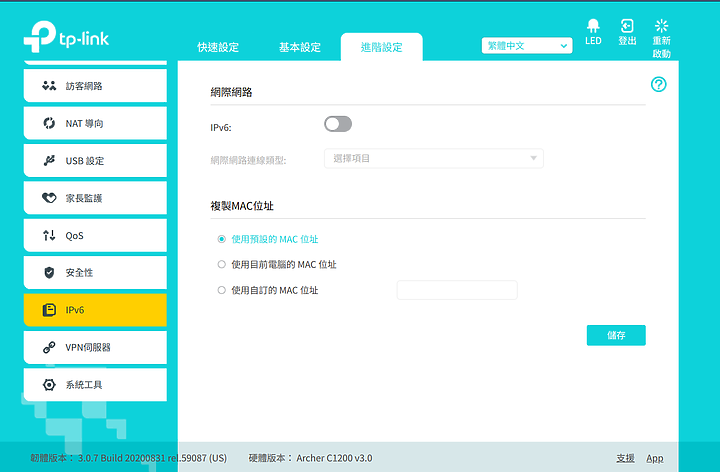Select 使用目前電腦的 MAC 位址 radio button
Screen dimensions: 720x472
221,264
